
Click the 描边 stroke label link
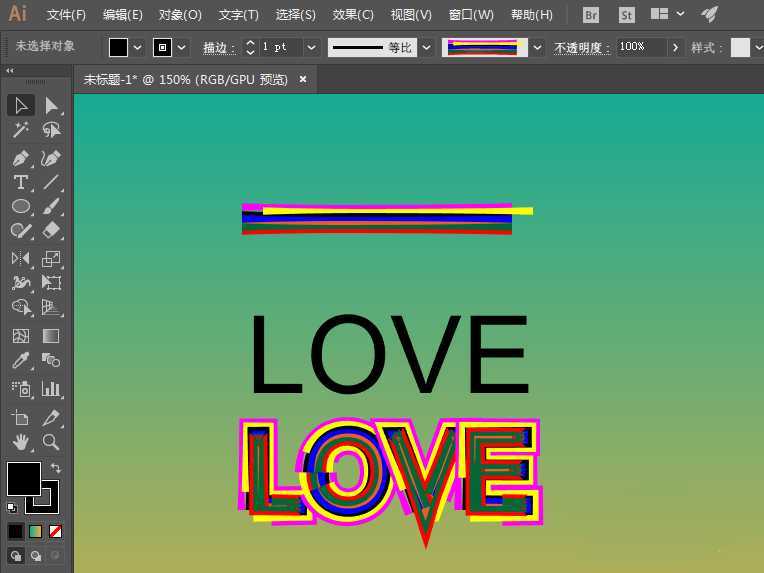click(218, 47)
